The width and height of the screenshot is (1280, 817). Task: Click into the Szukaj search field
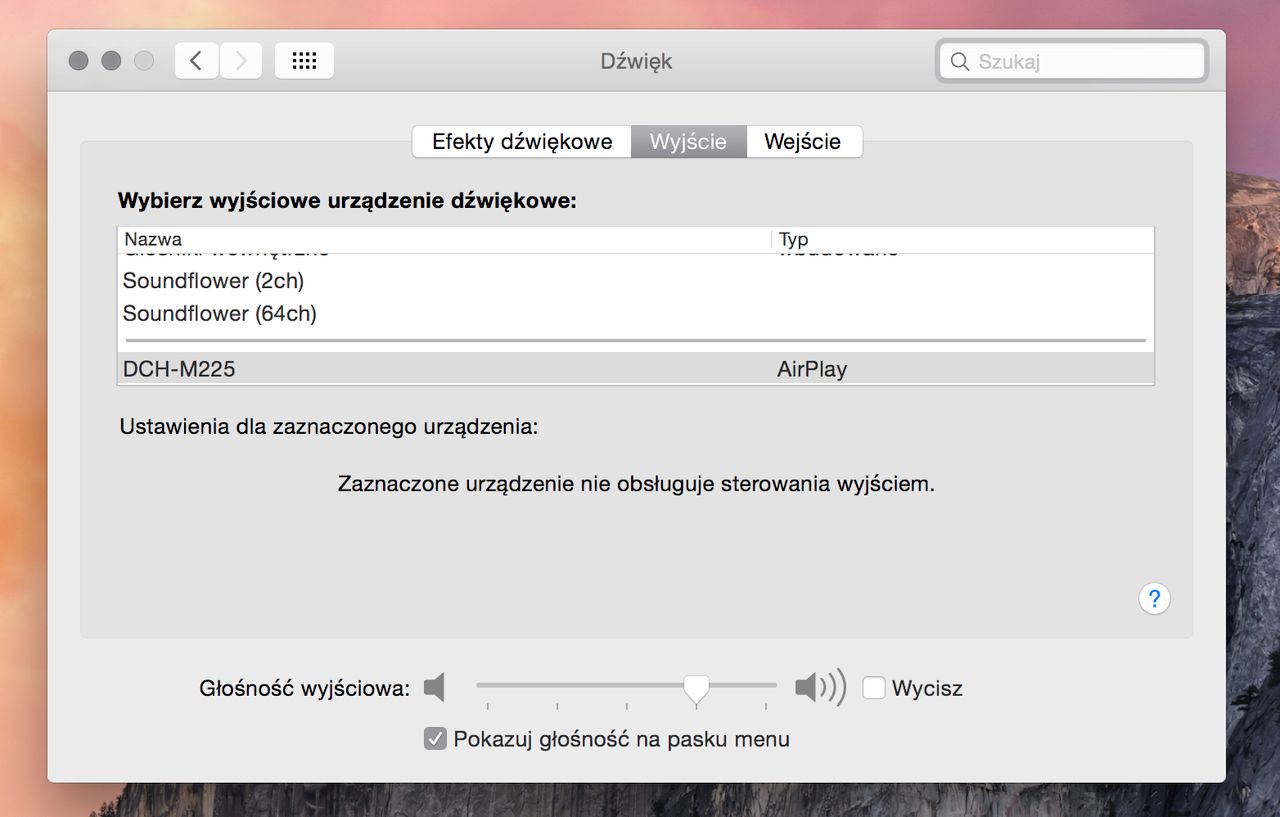pyautogui.click(x=1073, y=62)
